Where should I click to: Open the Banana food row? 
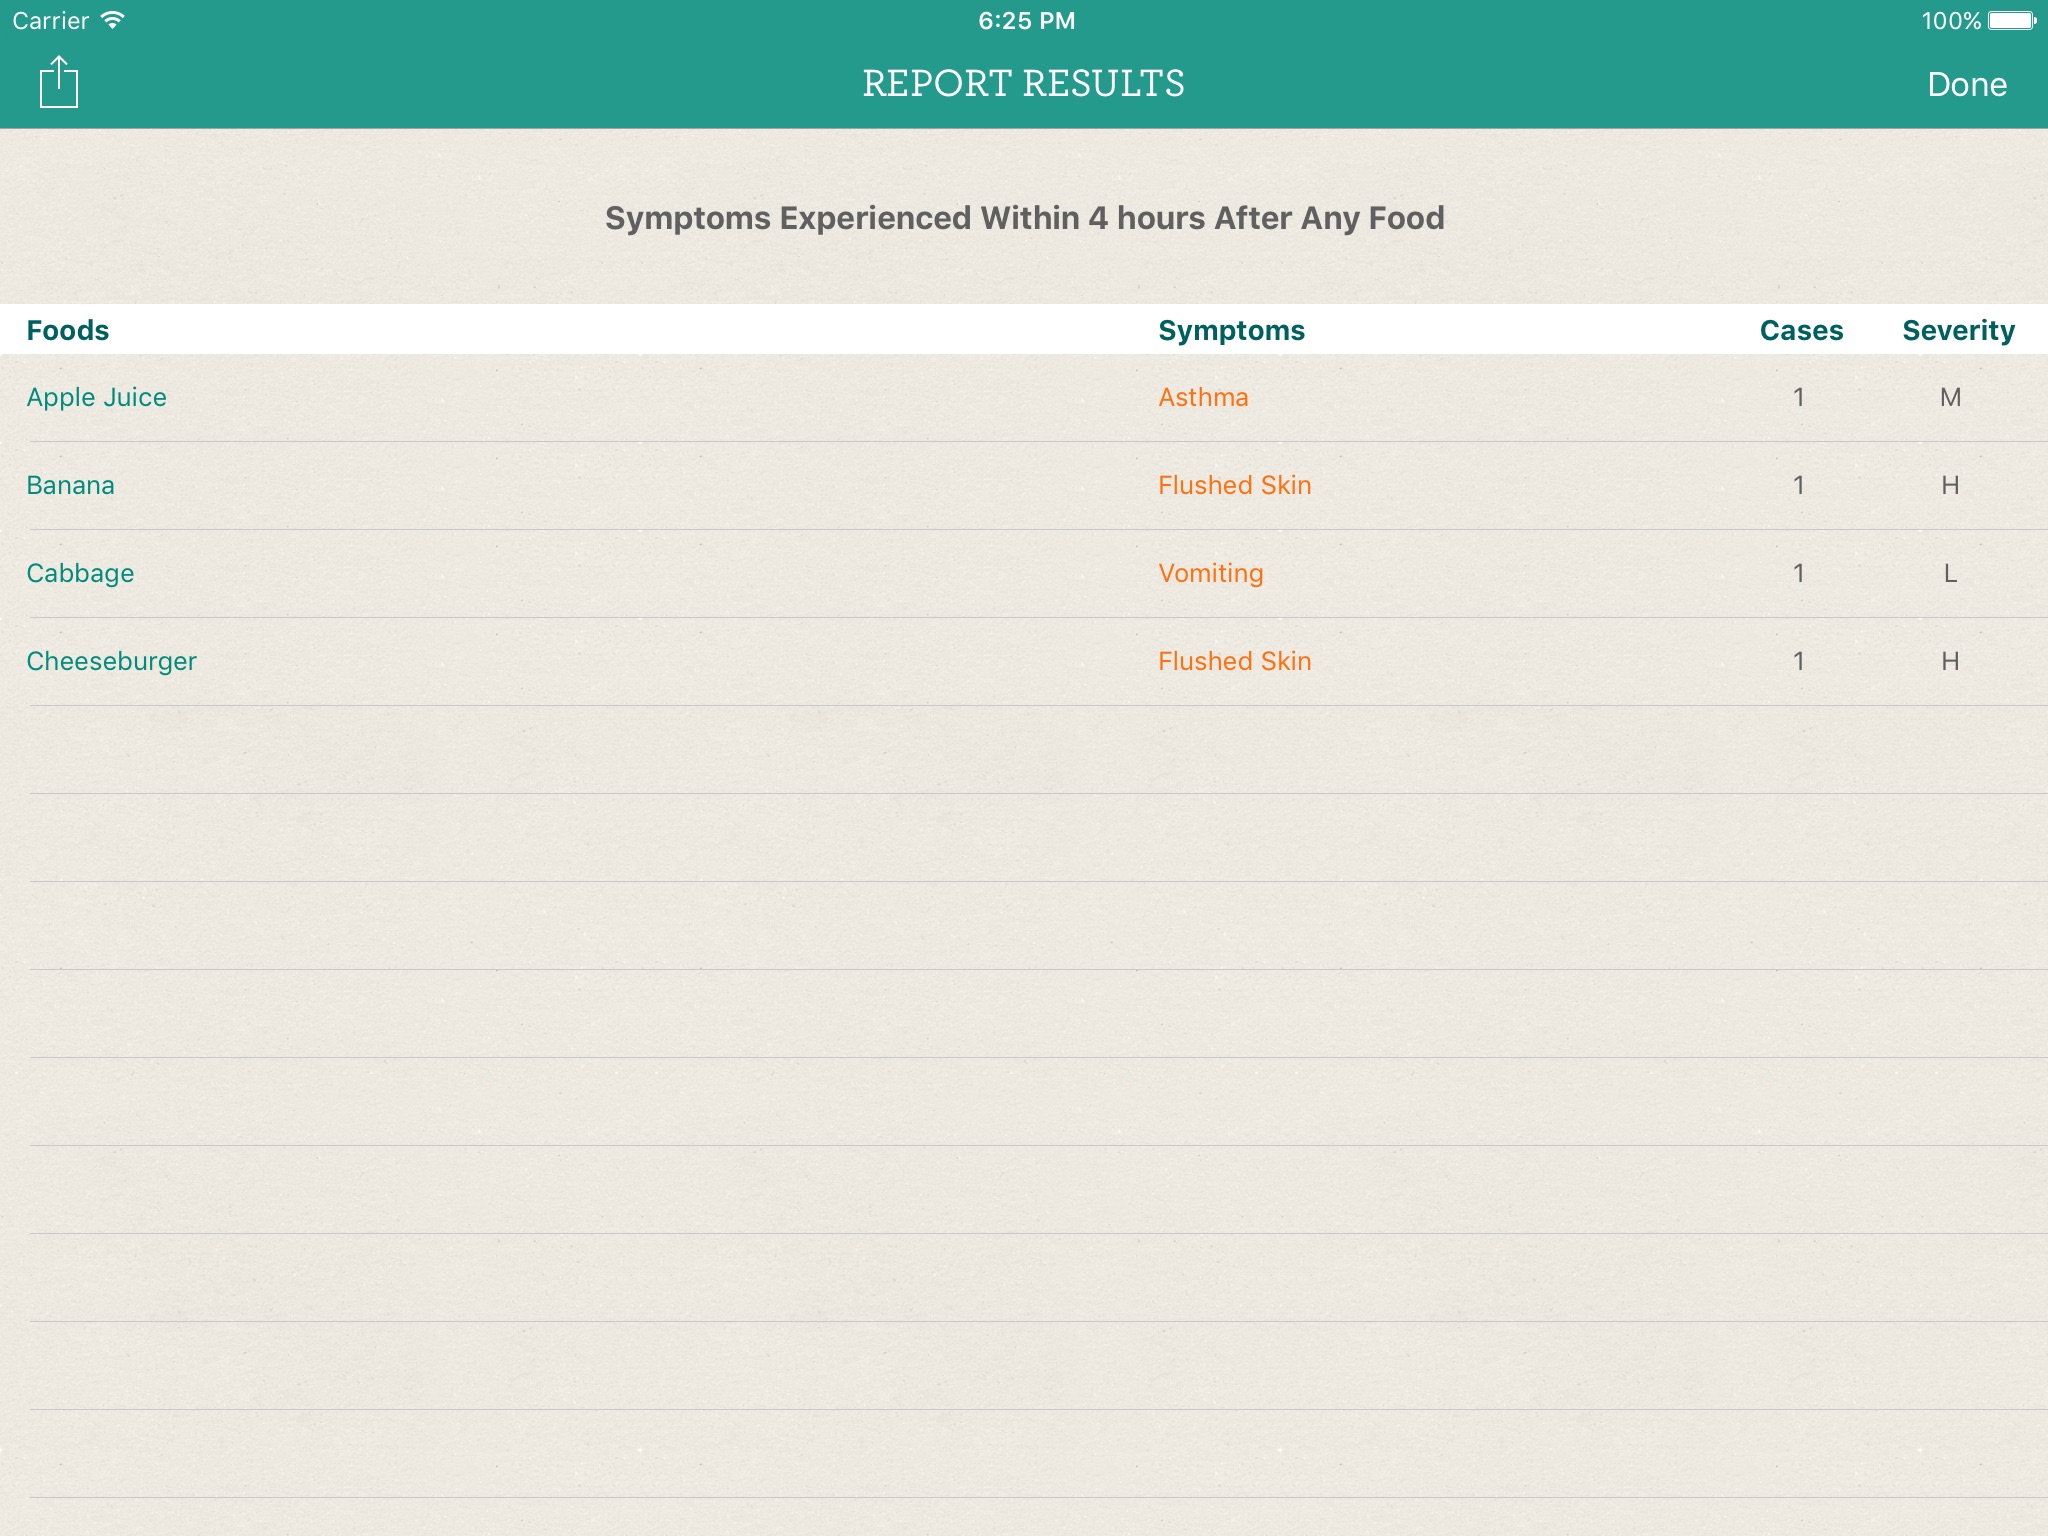click(x=70, y=485)
